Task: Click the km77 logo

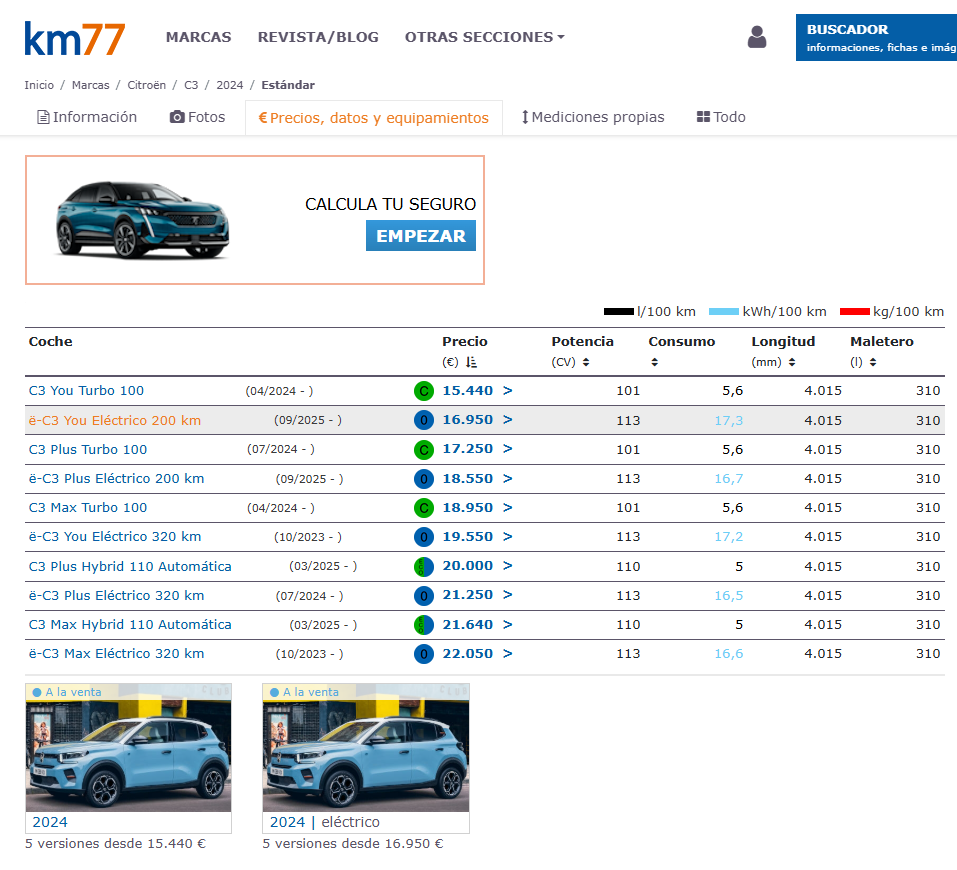Action: tap(75, 38)
